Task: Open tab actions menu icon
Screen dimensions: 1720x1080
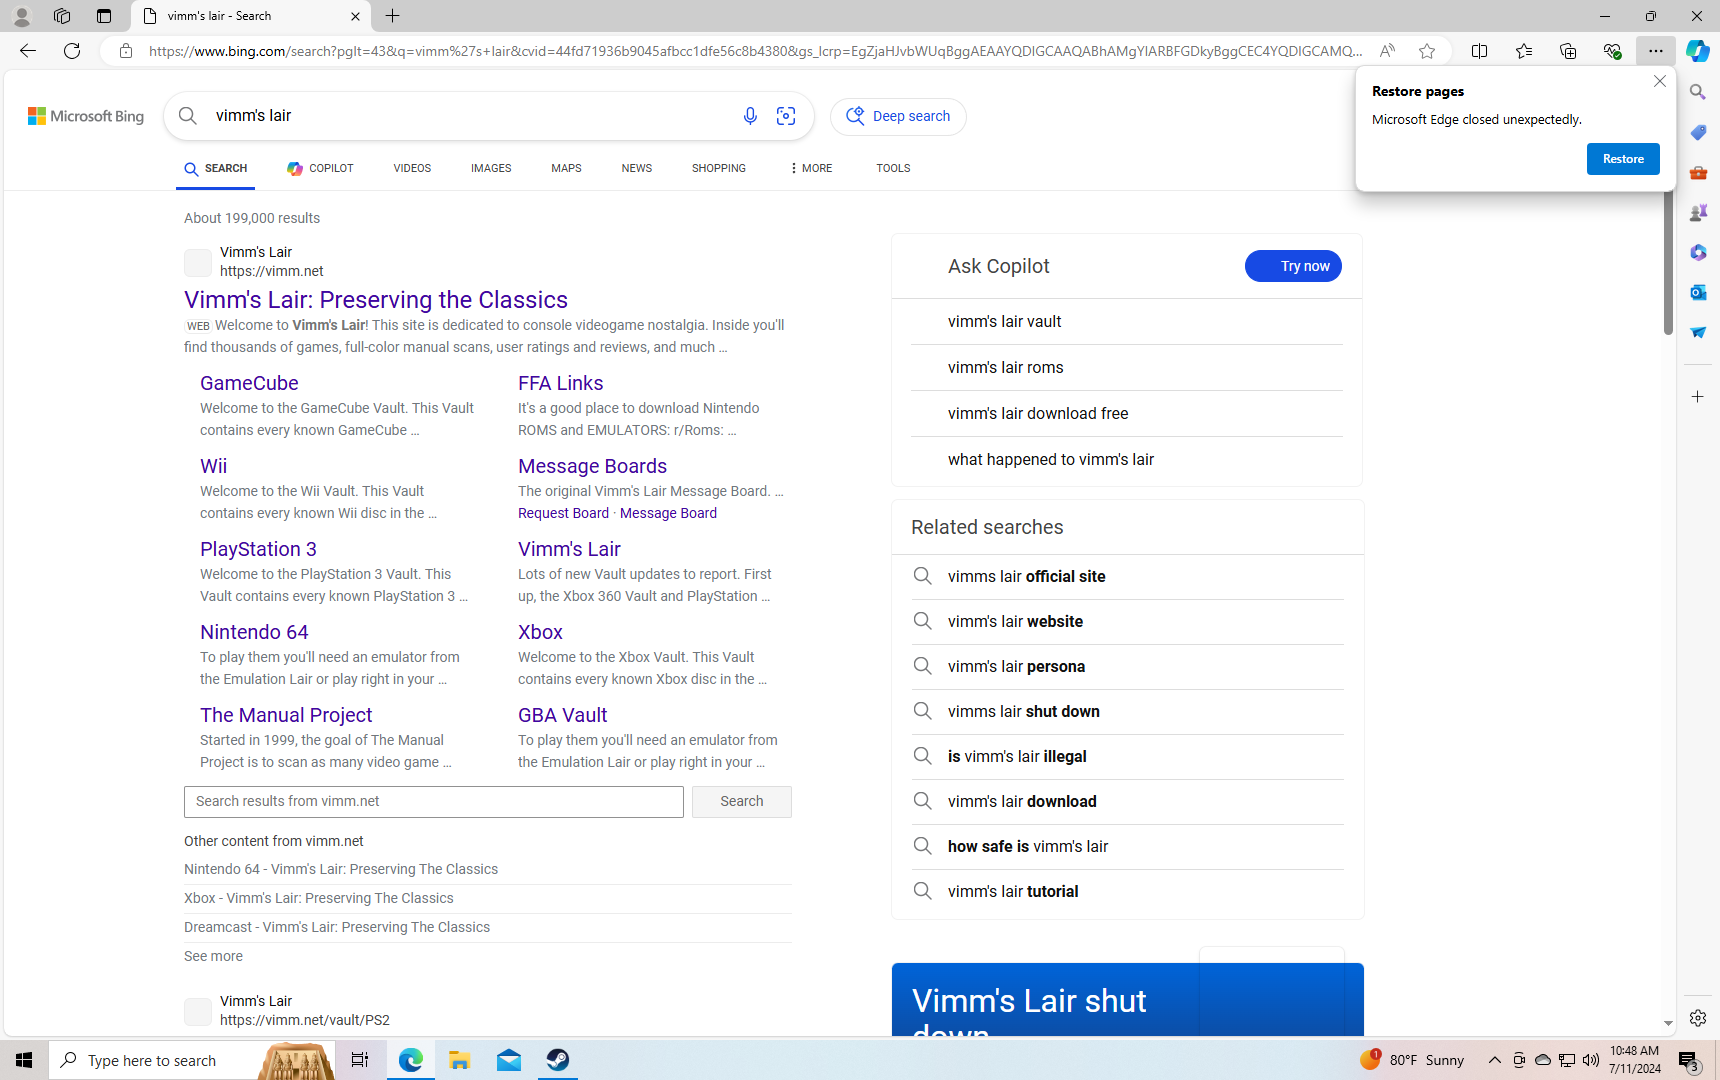Action: pos(104,16)
